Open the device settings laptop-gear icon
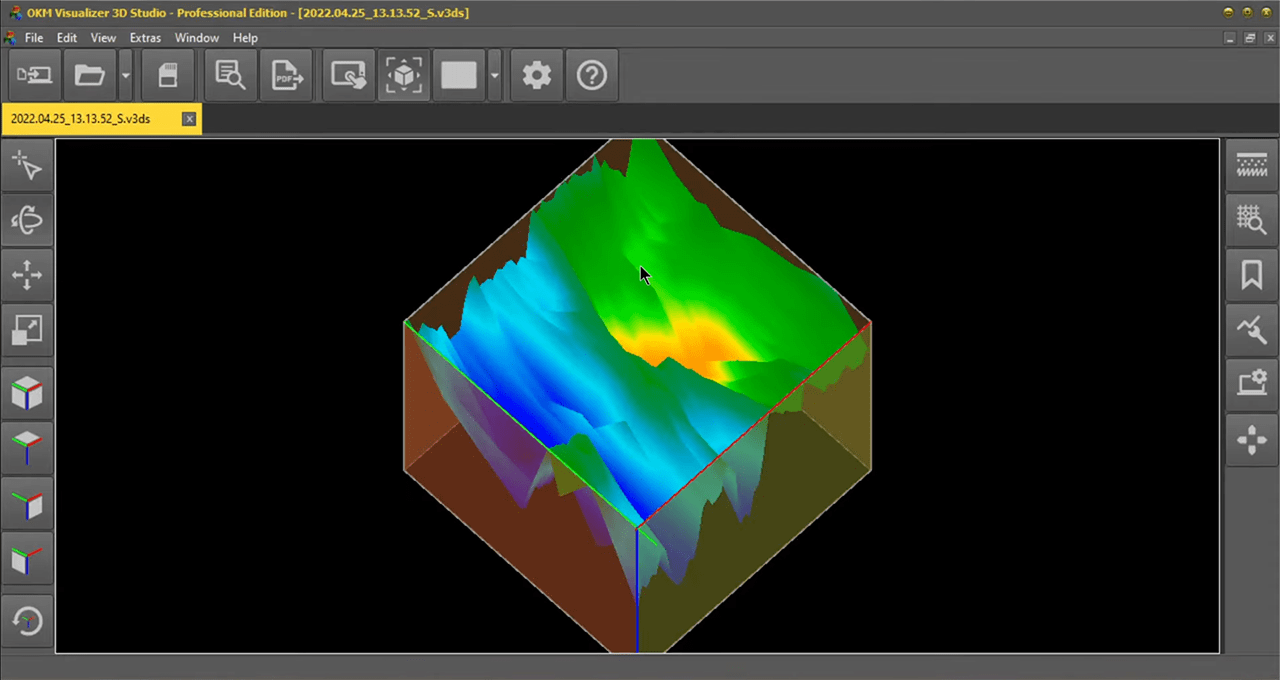The height and width of the screenshot is (680, 1280). tap(1252, 384)
